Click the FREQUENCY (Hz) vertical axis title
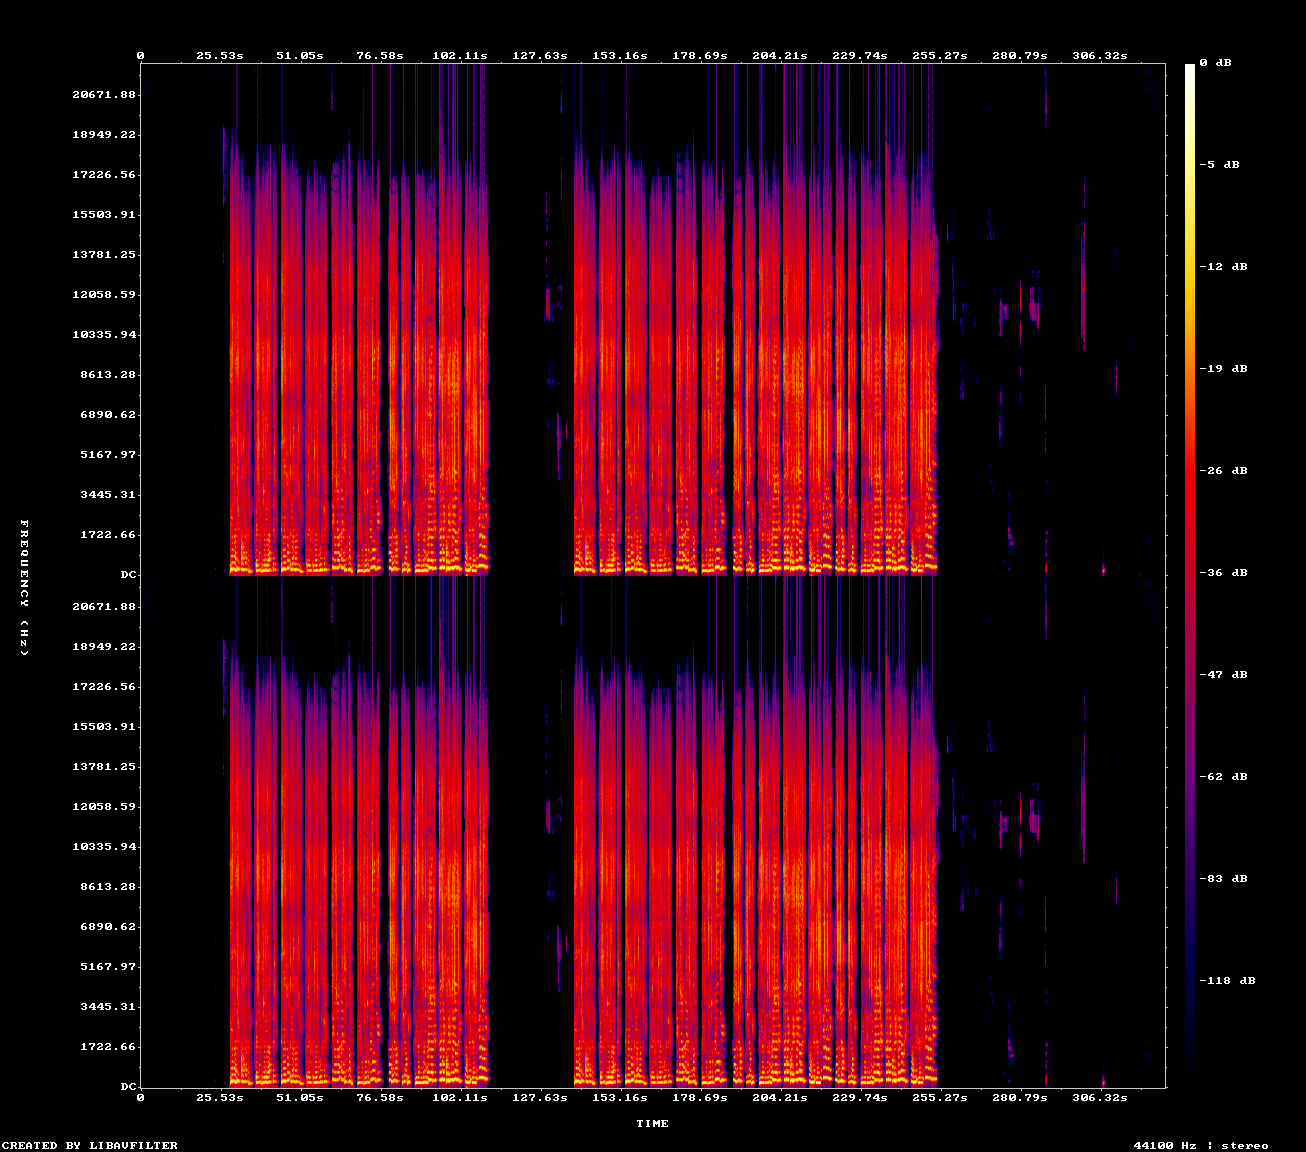Image resolution: width=1306 pixels, height=1152 pixels. coord(24,588)
